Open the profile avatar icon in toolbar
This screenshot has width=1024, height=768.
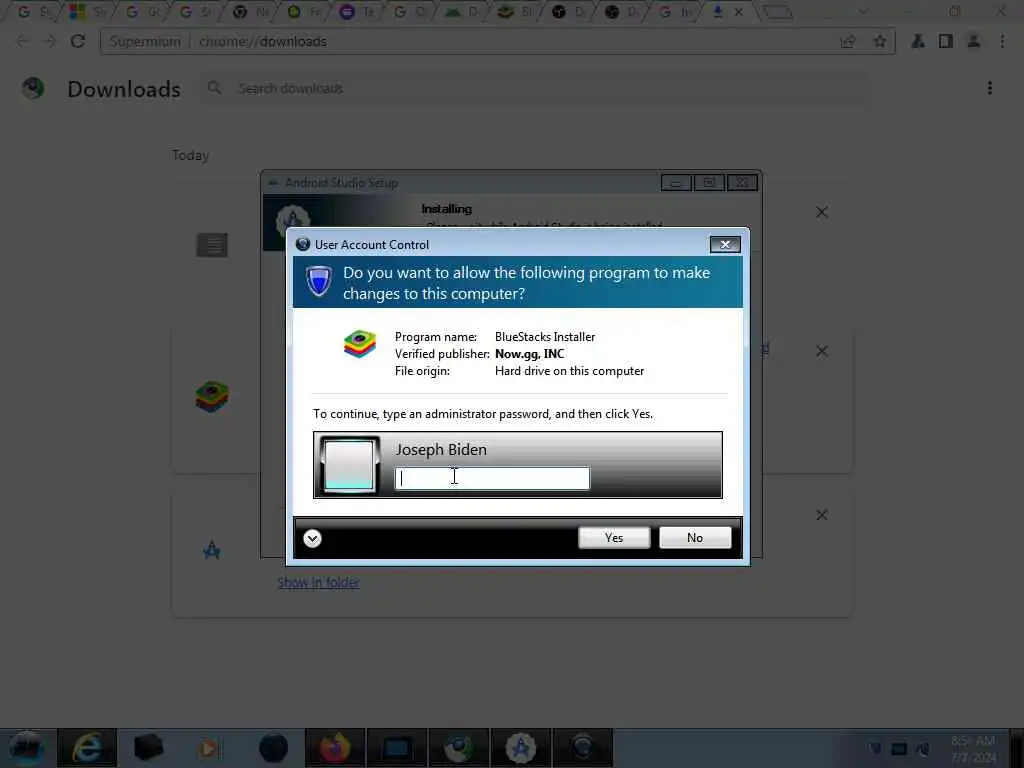pyautogui.click(x=973, y=41)
